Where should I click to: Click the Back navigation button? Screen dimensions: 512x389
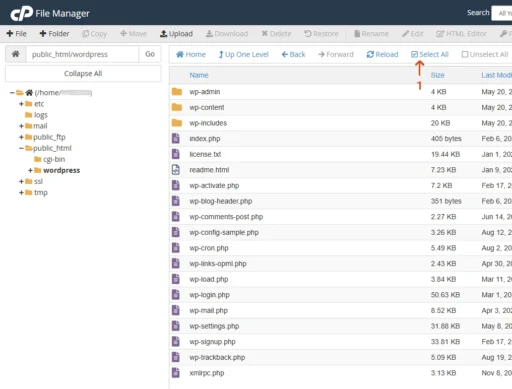pyautogui.click(x=293, y=54)
